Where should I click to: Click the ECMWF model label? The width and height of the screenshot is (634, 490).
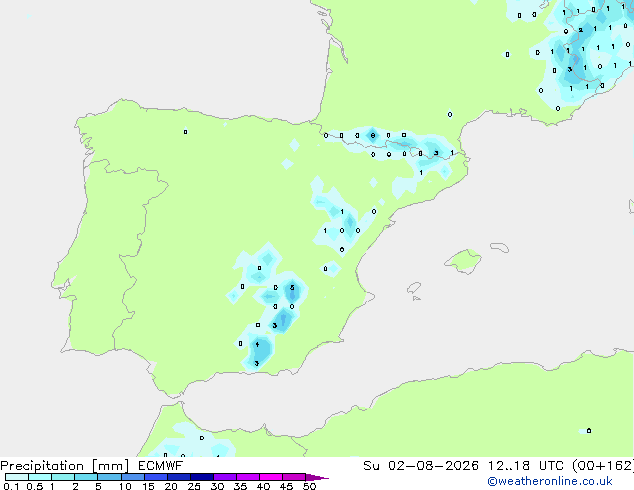(161, 466)
